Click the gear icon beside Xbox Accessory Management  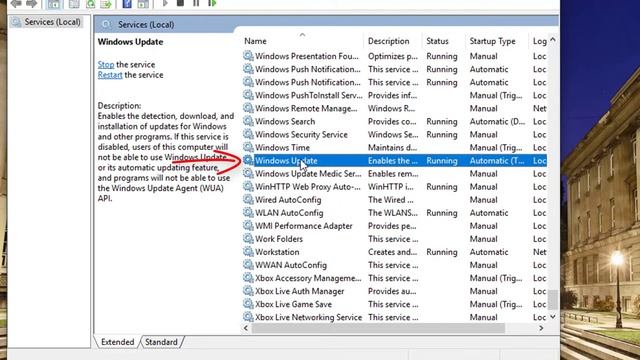point(248,278)
